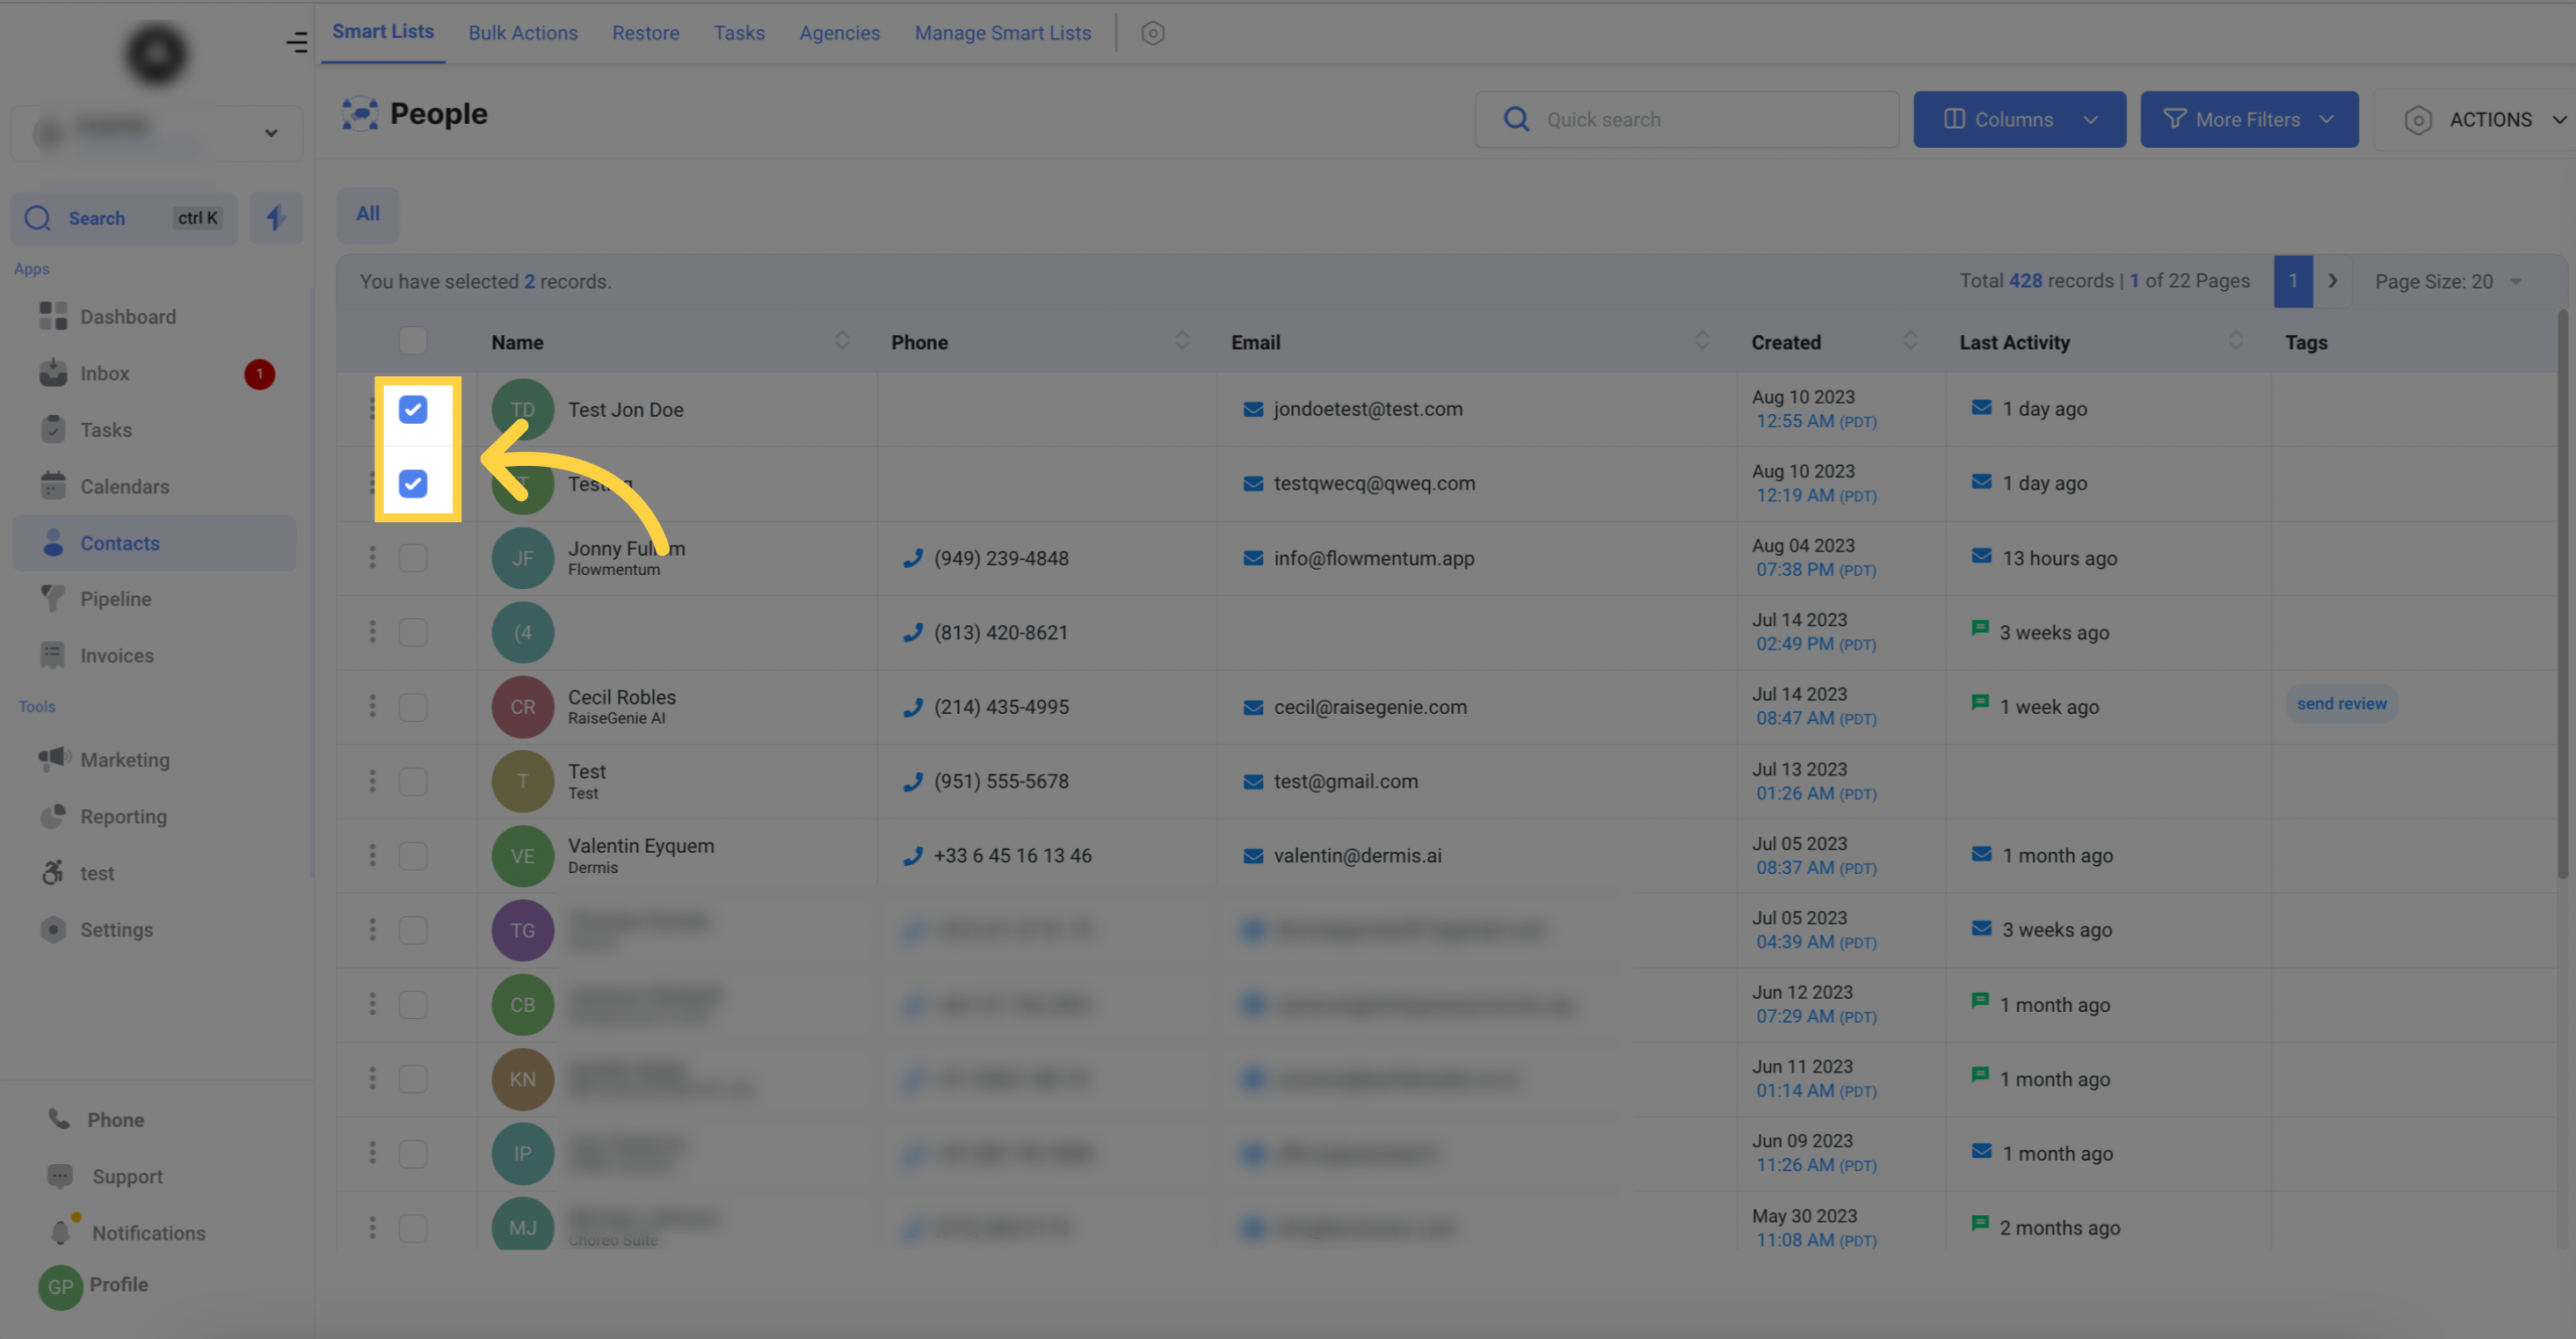Select the TG contact row checkbox
The image size is (2576, 1339).
tap(413, 931)
